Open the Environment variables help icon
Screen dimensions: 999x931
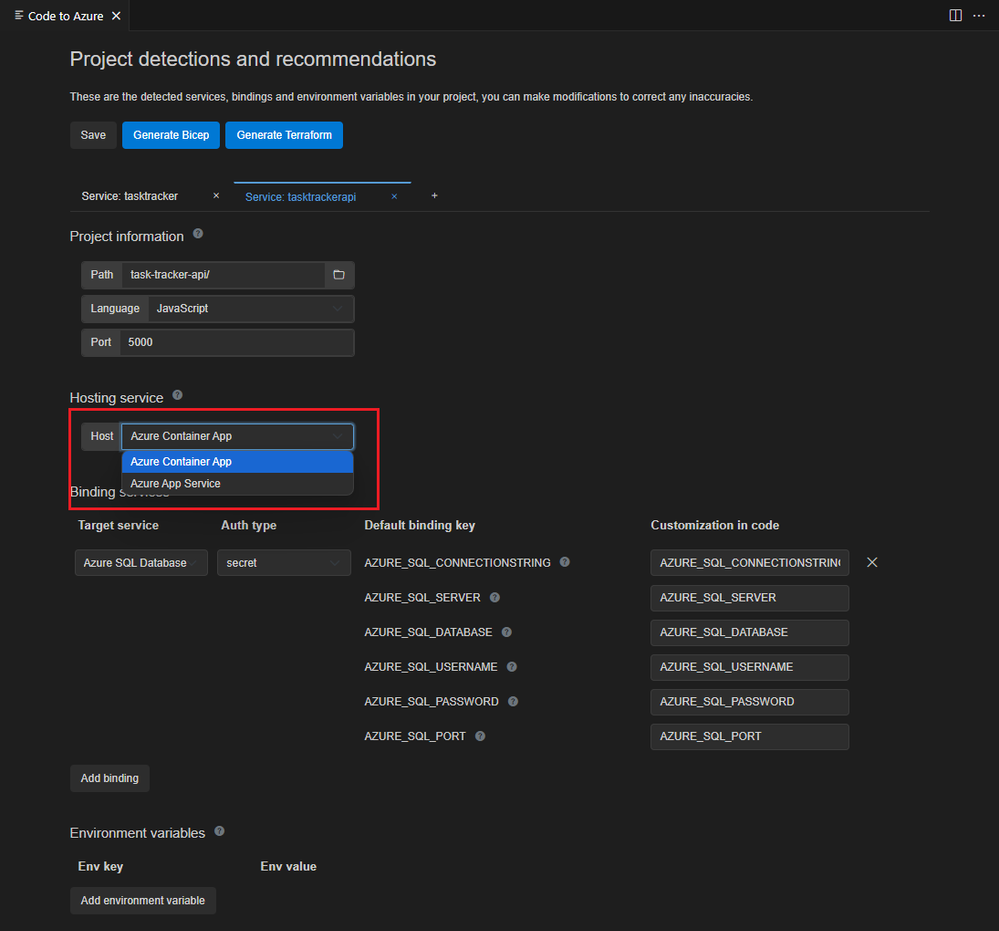click(x=219, y=831)
